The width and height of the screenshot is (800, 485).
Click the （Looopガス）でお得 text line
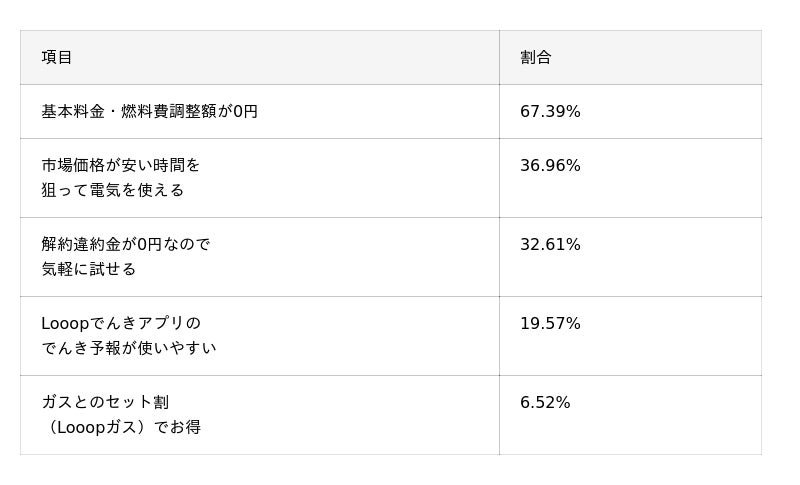pyautogui.click(x=121, y=427)
